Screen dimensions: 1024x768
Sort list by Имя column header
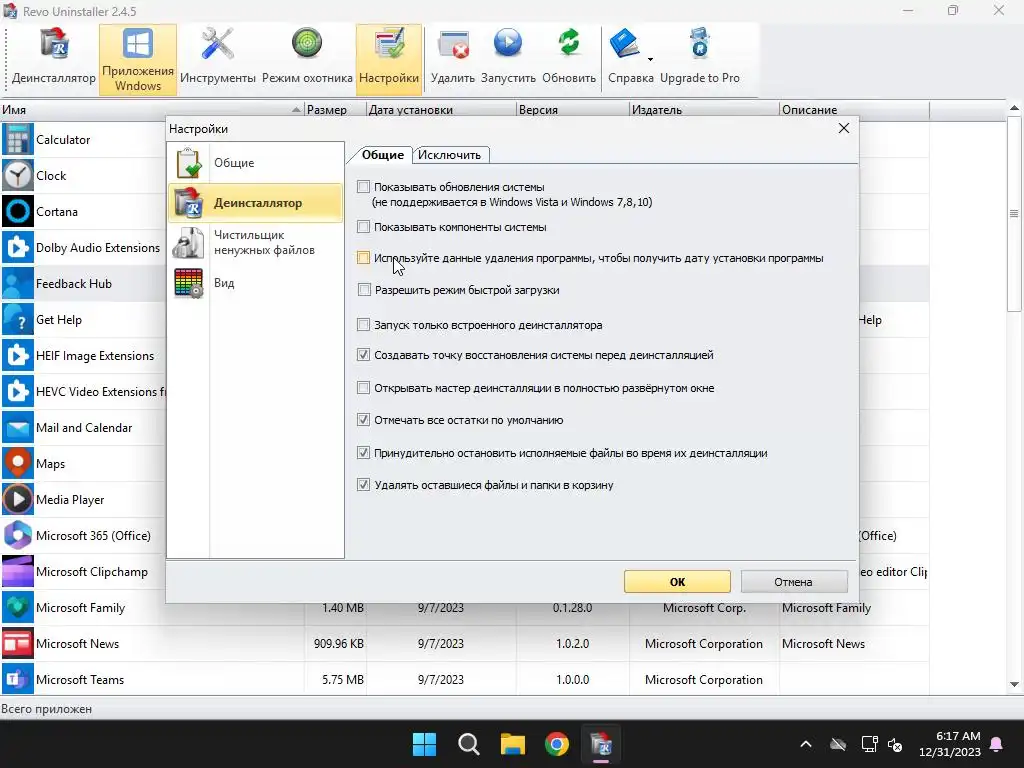[152, 110]
